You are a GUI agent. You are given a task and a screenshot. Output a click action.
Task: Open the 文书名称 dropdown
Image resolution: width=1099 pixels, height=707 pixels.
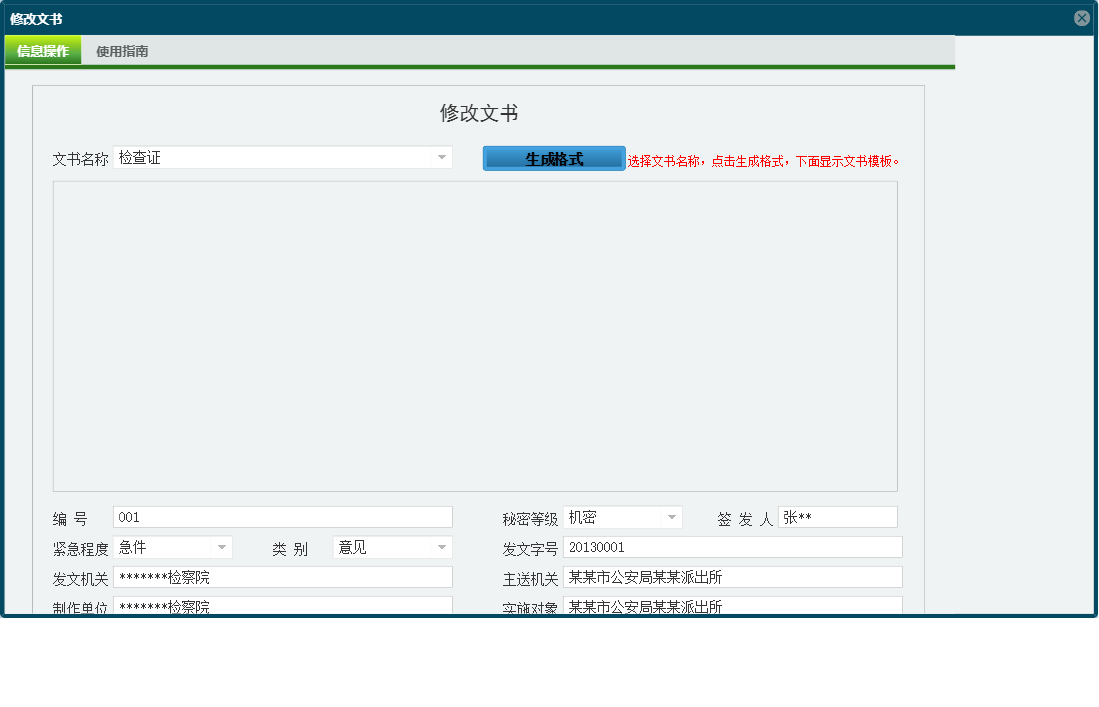click(442, 157)
